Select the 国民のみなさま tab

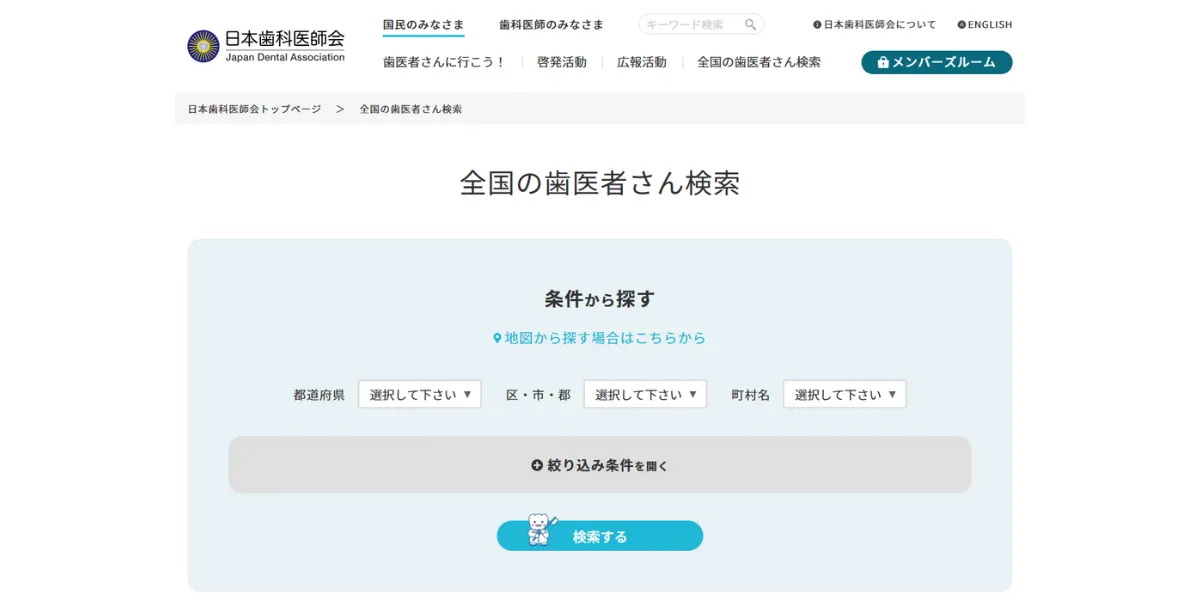(x=423, y=24)
